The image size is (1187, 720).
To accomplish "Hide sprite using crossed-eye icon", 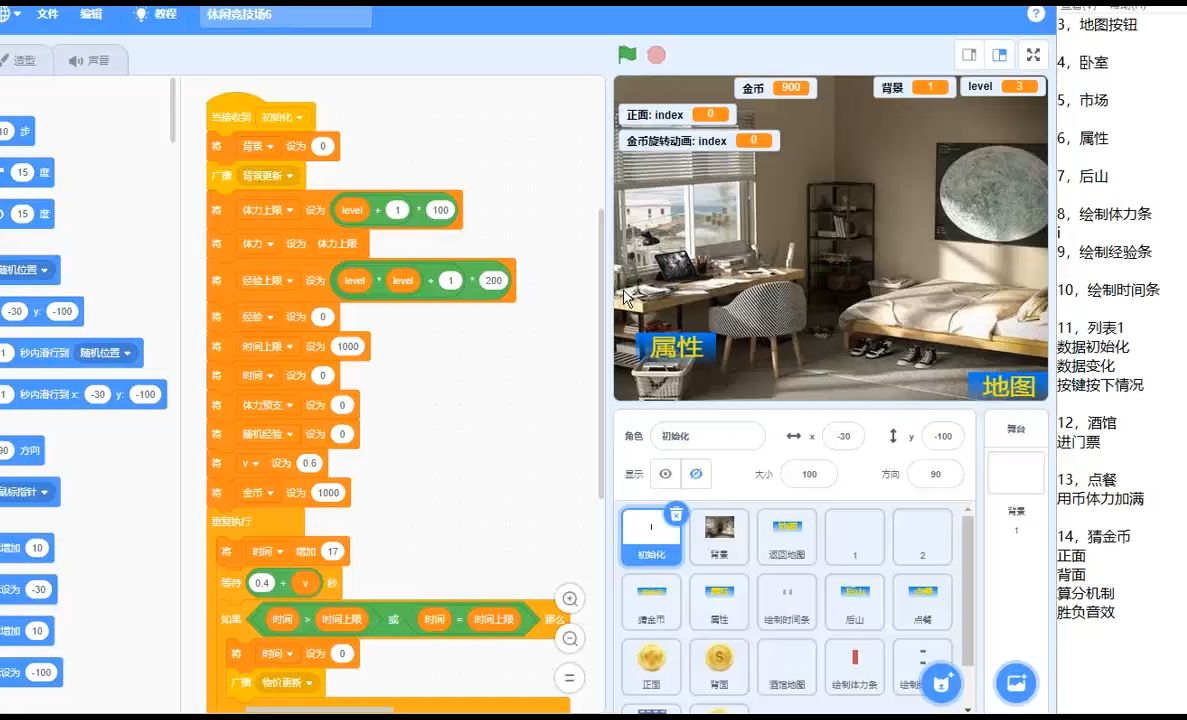I will pos(696,474).
